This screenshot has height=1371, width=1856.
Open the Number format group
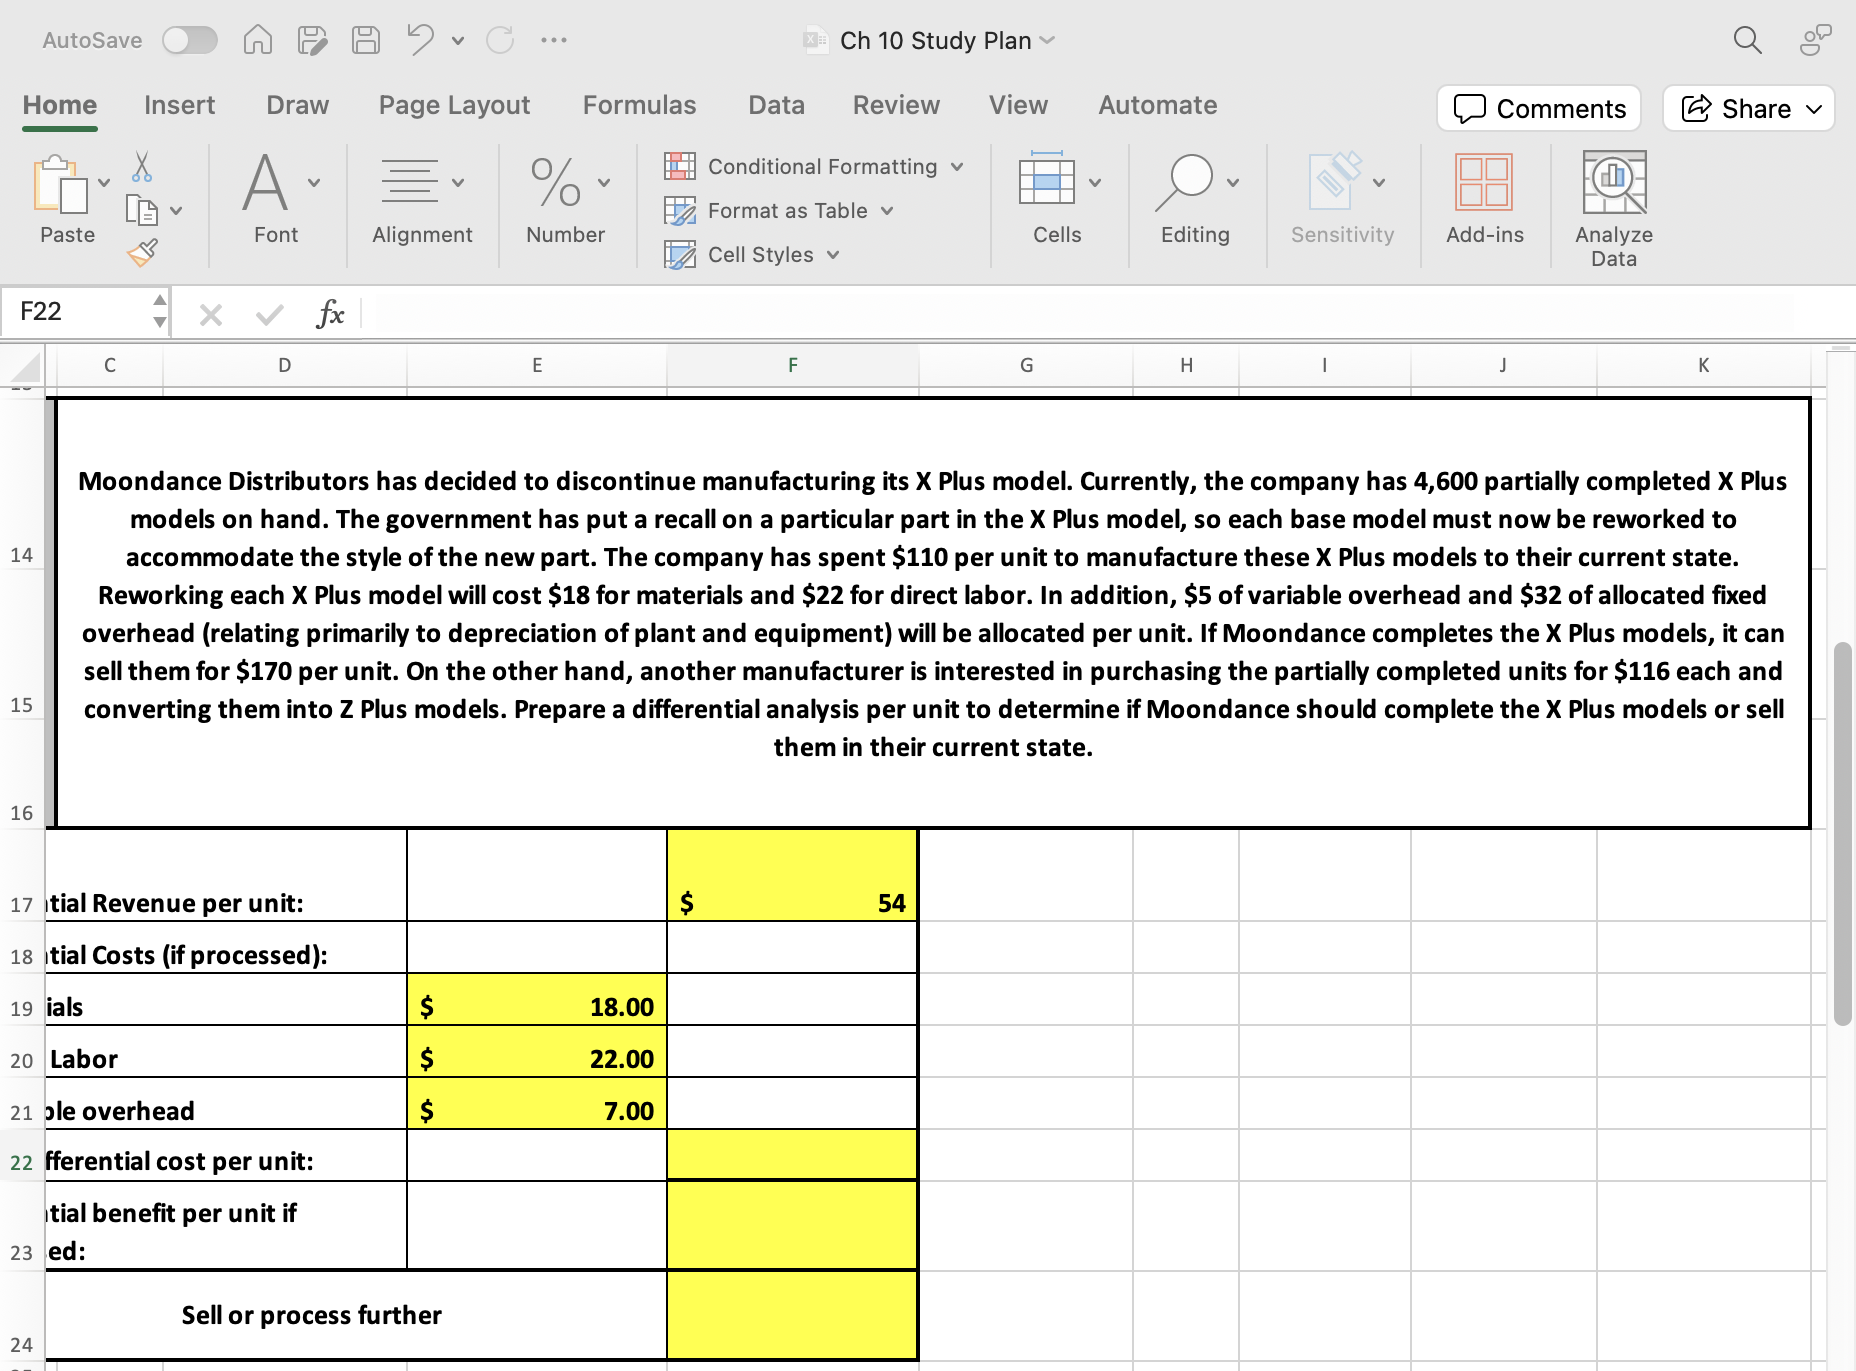coord(566,198)
